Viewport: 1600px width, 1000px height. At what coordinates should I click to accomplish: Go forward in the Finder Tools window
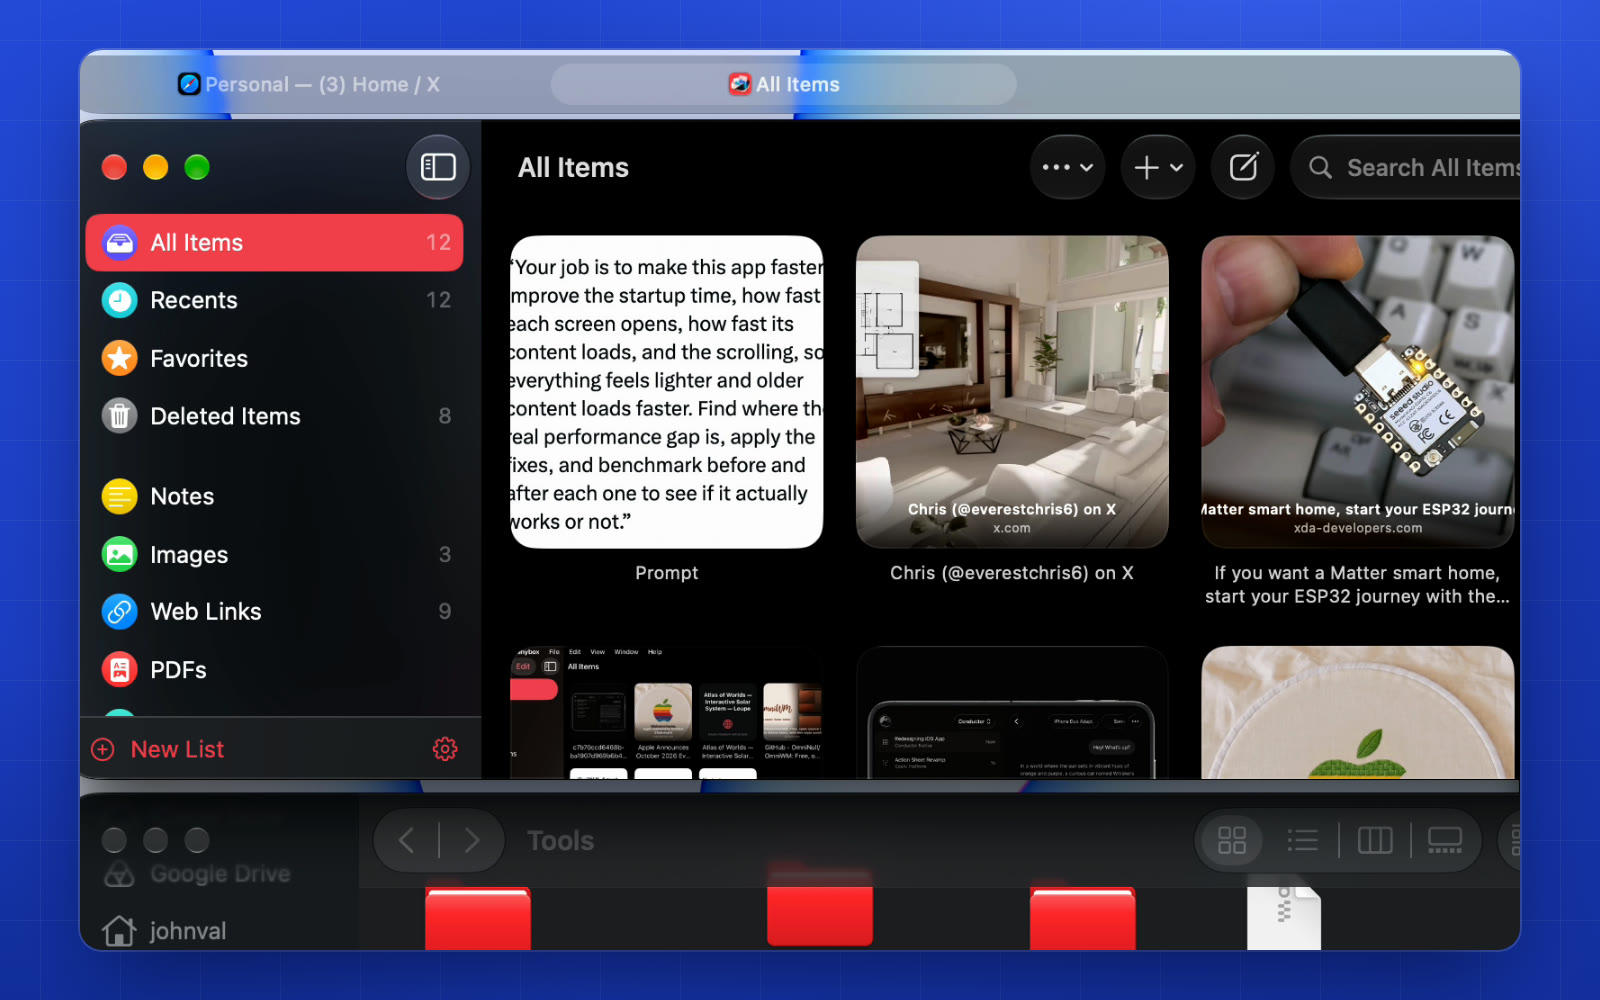(472, 840)
